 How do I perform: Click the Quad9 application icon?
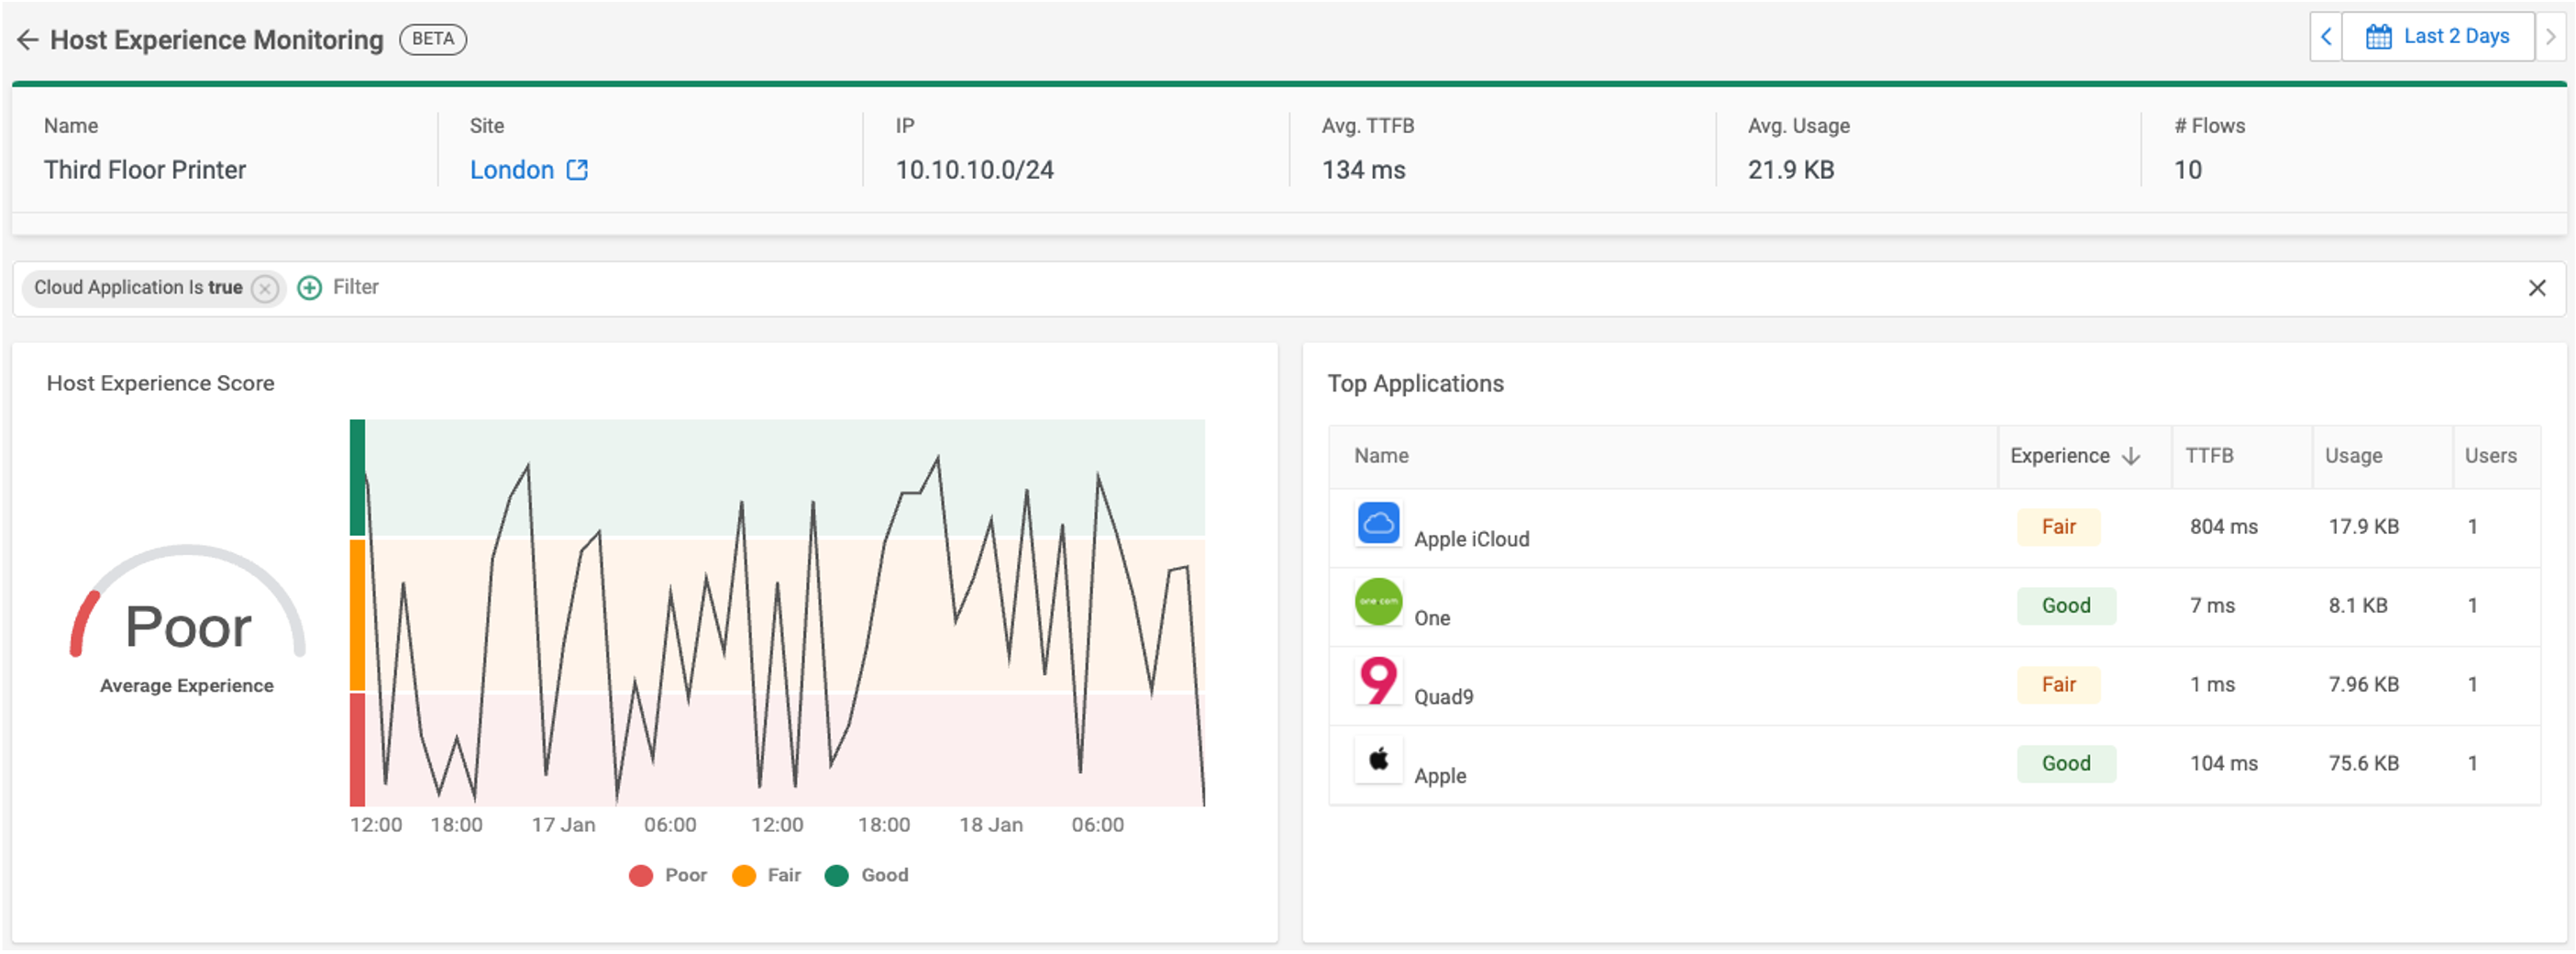(x=1379, y=682)
